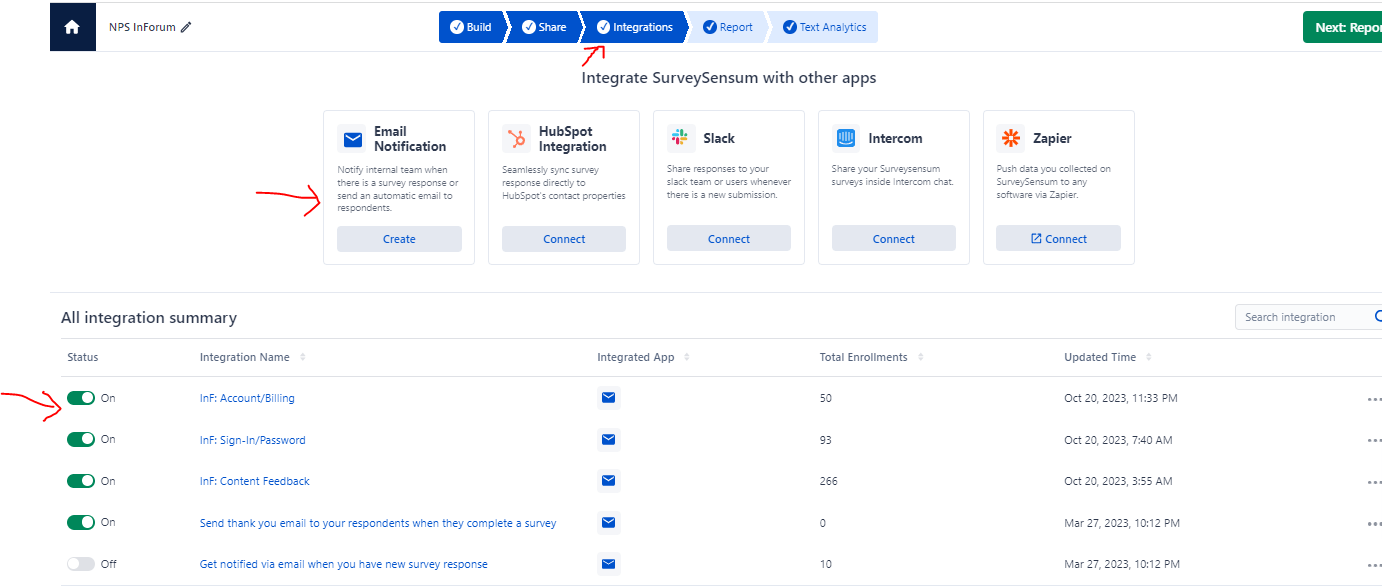
Task: Click the email icon beside InF: Content Feedback
Action: (609, 481)
